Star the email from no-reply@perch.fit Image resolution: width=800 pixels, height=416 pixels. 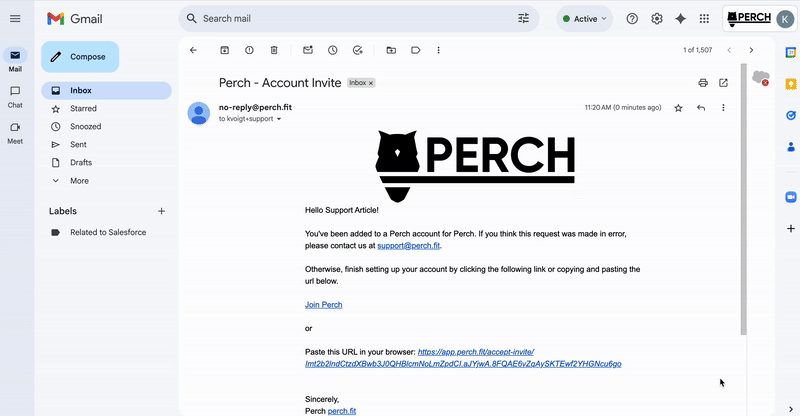pyautogui.click(x=678, y=108)
